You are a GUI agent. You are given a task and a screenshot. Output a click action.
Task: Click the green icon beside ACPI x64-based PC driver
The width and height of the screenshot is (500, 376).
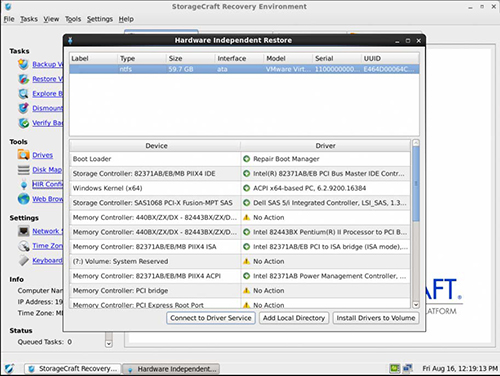pyautogui.click(x=246, y=188)
